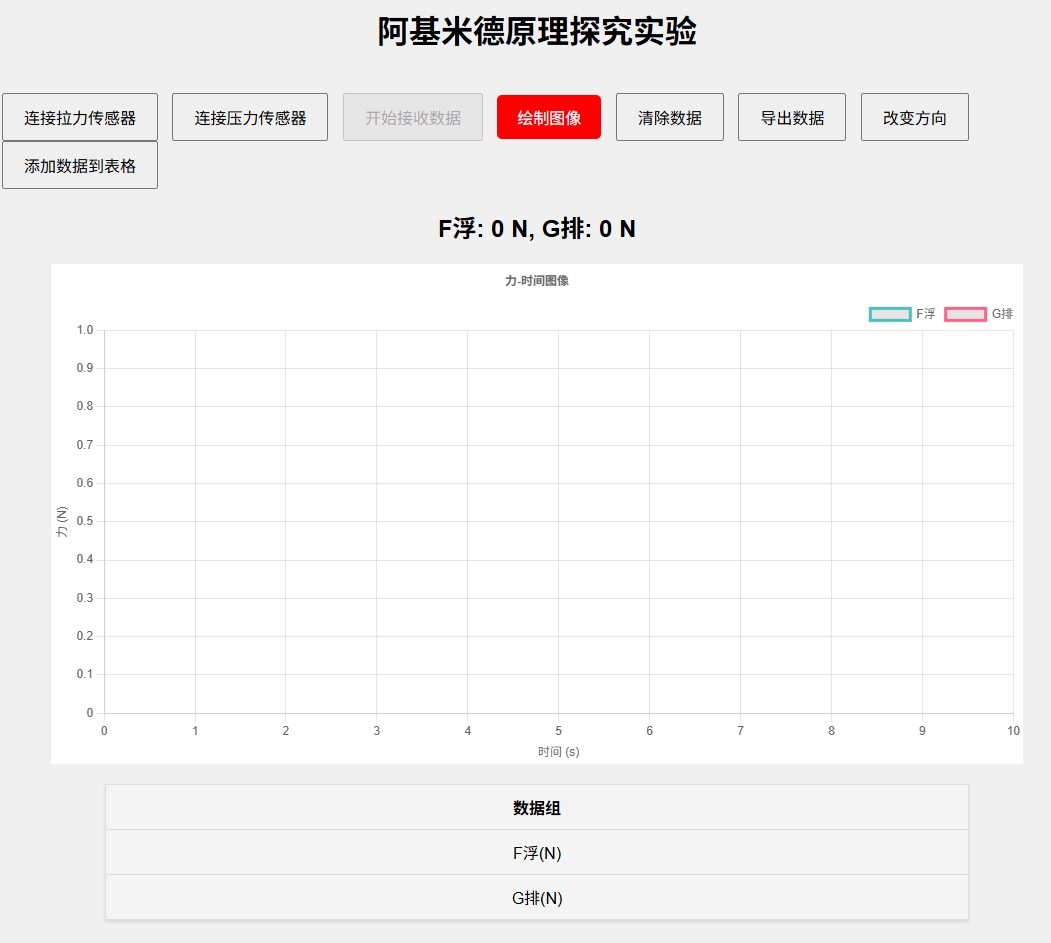This screenshot has width=1051, height=943.
Task: Click the F浮: 0 N, G排: 0 N reading
Action: 536,229
